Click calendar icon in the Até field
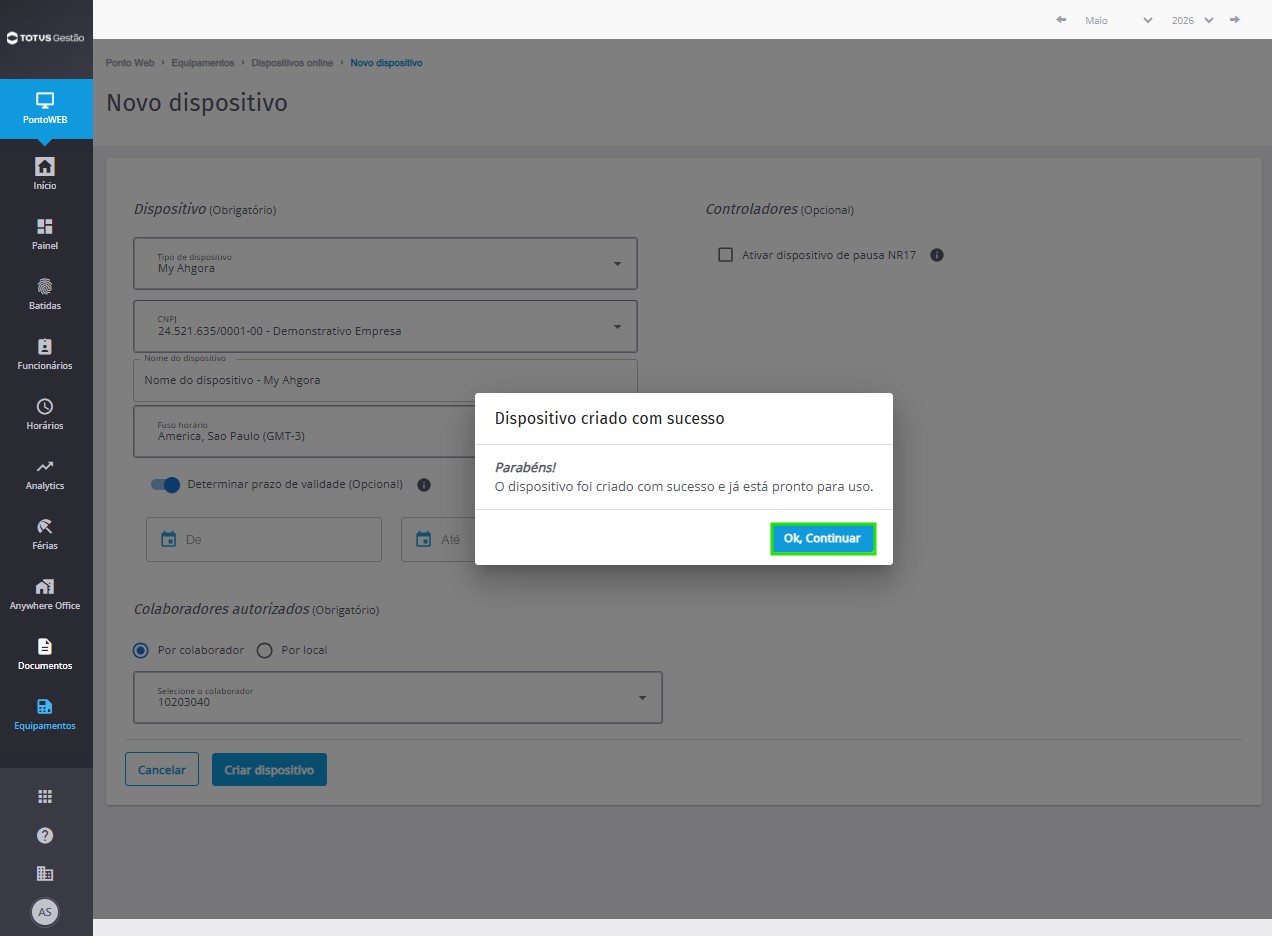This screenshot has width=1272, height=936. (423, 539)
